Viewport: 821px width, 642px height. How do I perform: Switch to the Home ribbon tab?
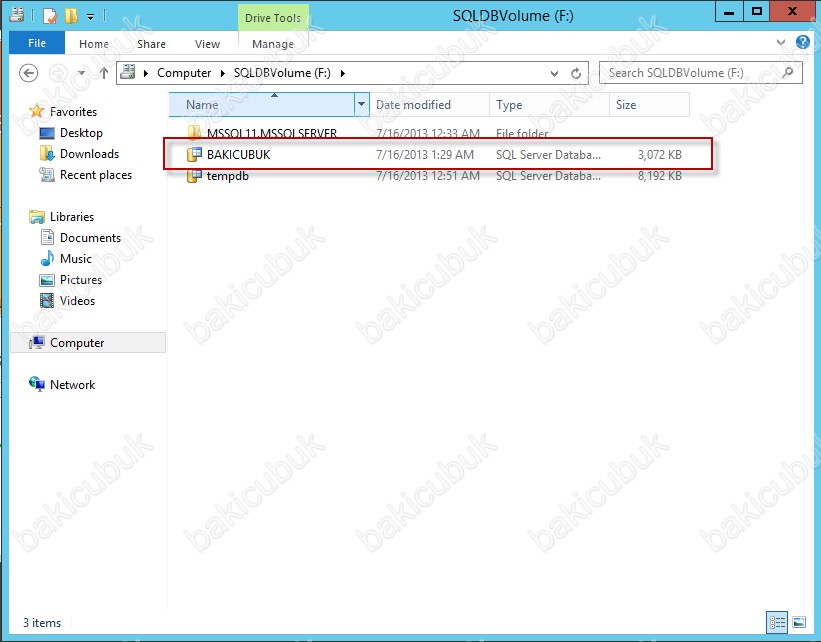pyautogui.click(x=94, y=44)
